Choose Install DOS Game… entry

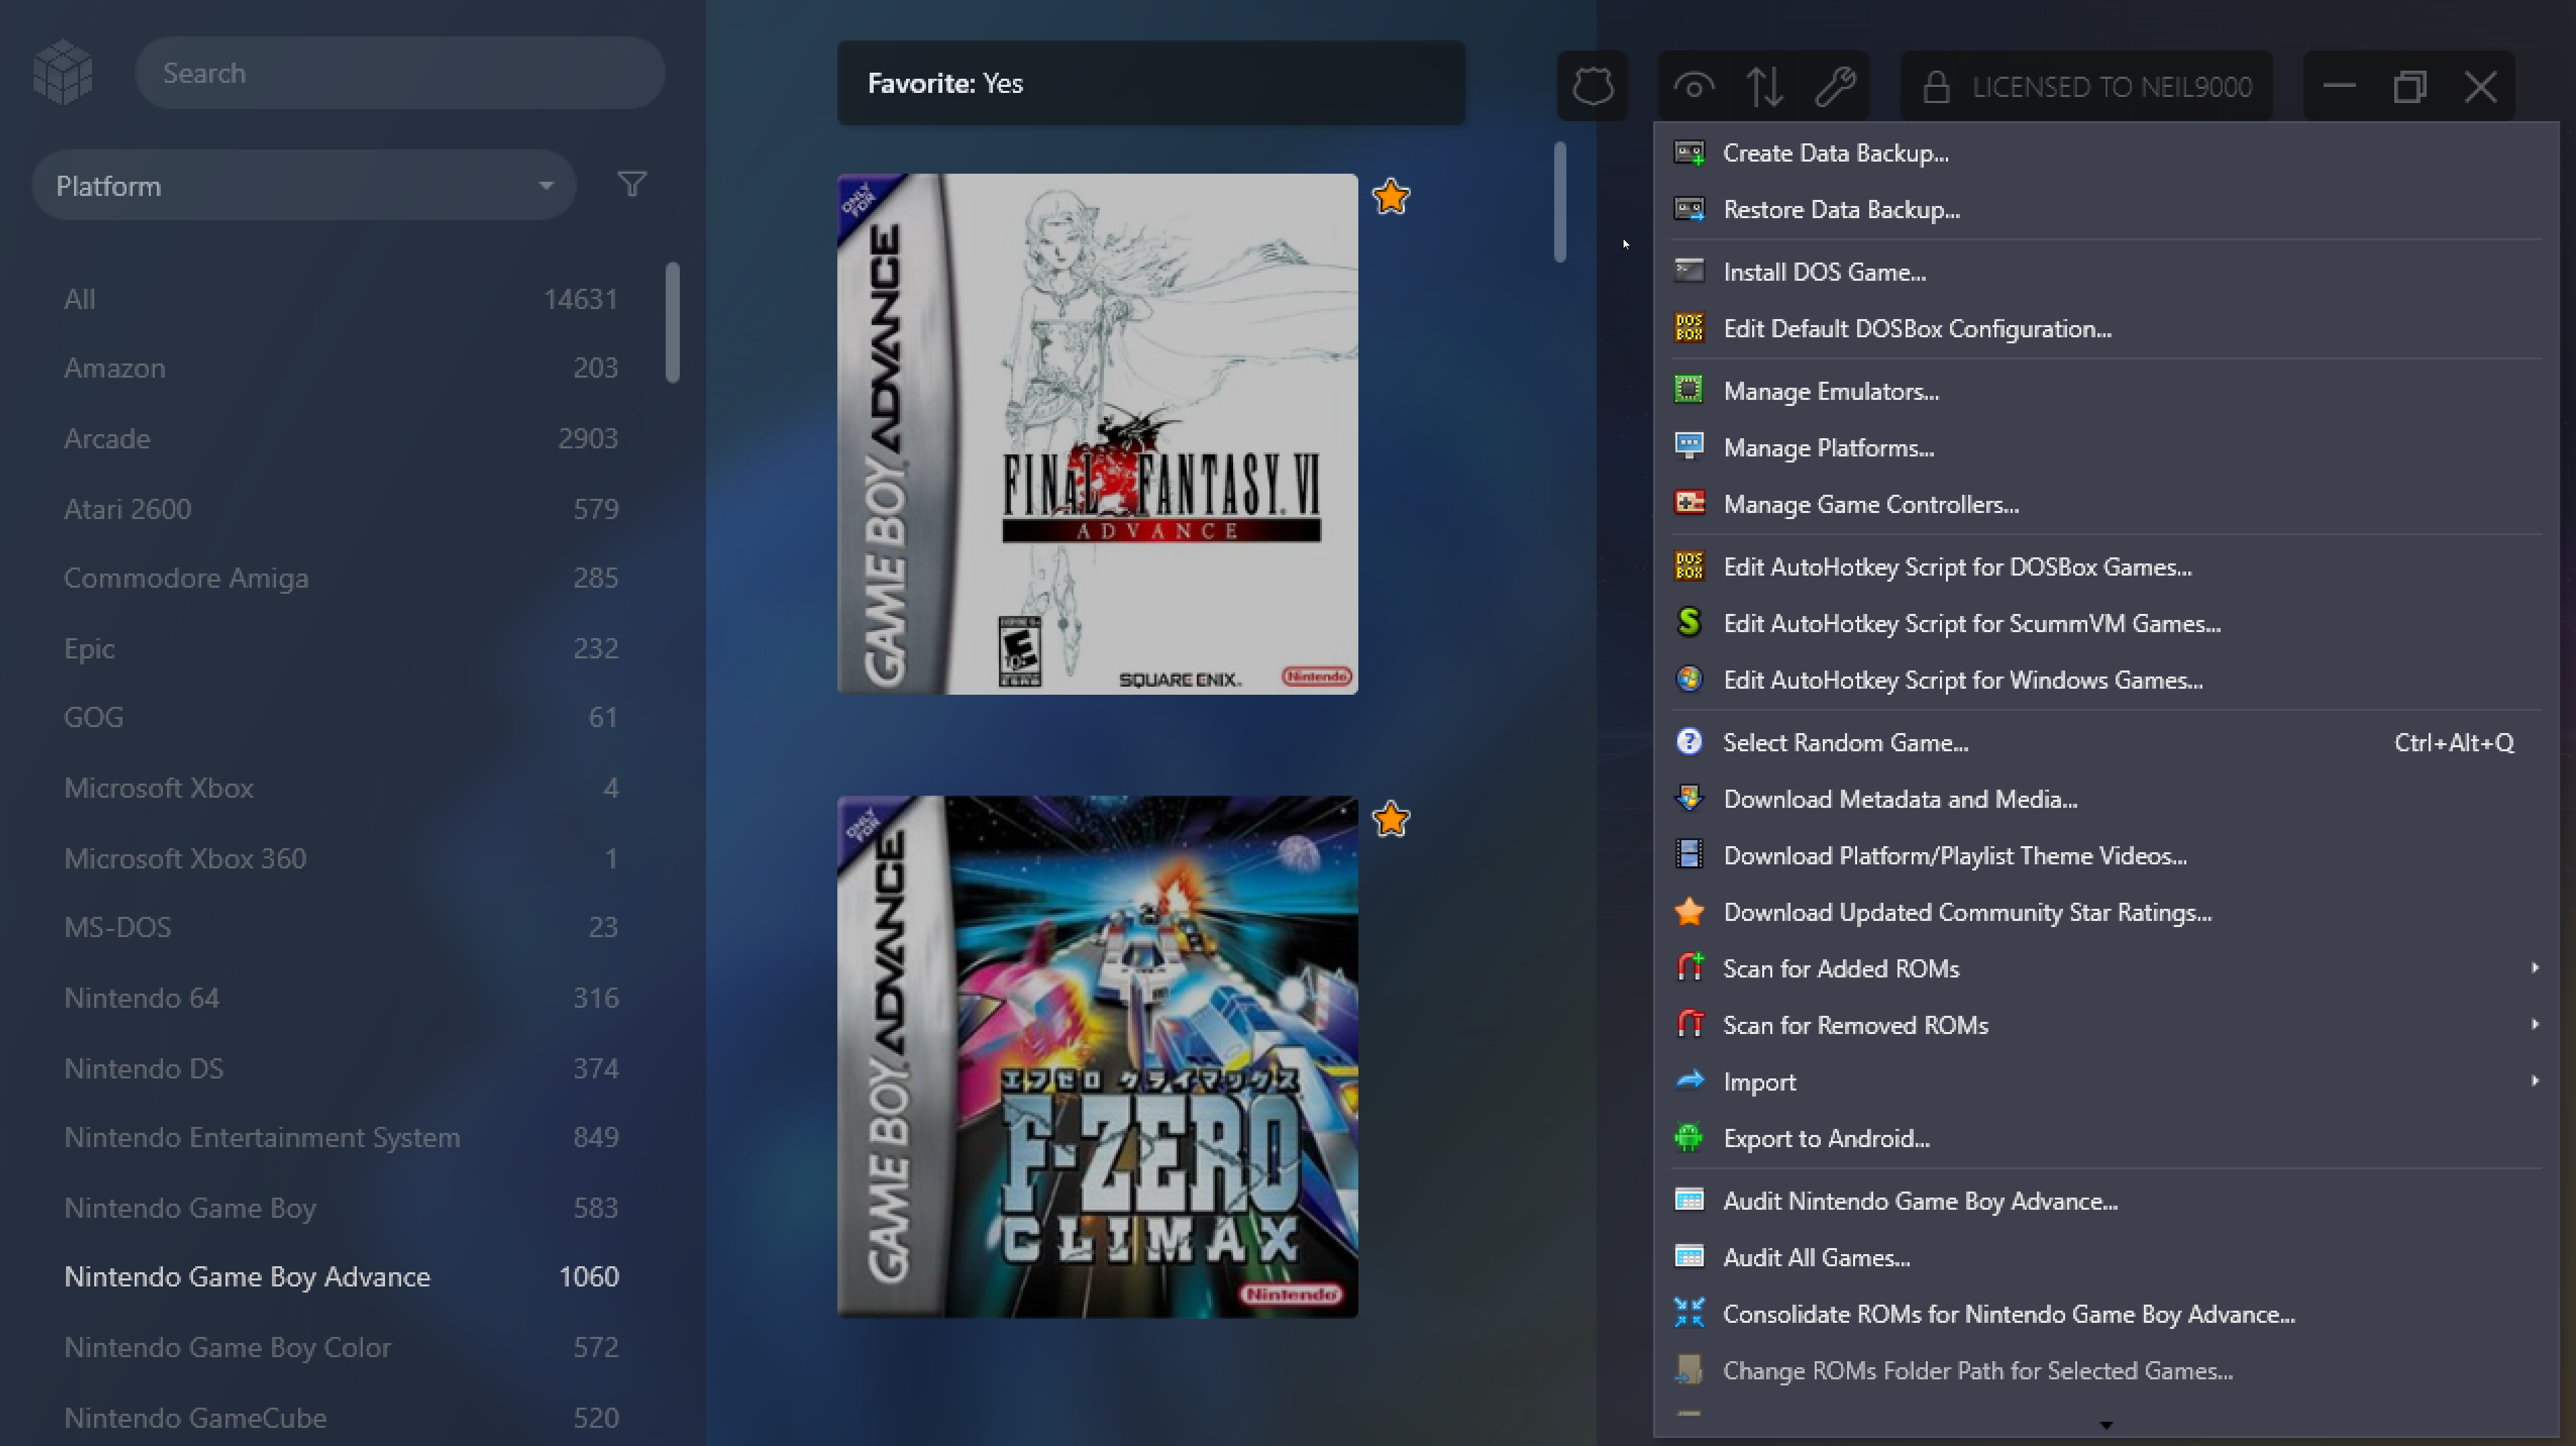coord(2106,272)
